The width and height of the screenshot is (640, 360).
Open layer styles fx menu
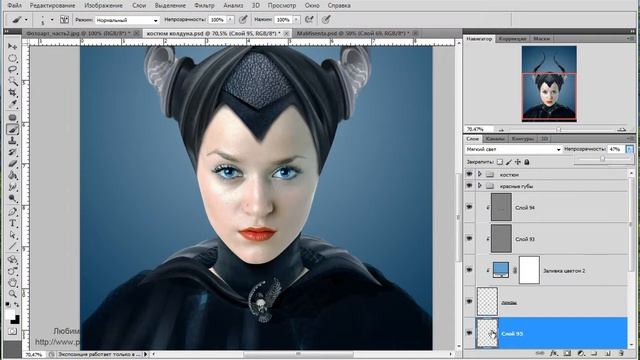pyautogui.click(x=553, y=353)
